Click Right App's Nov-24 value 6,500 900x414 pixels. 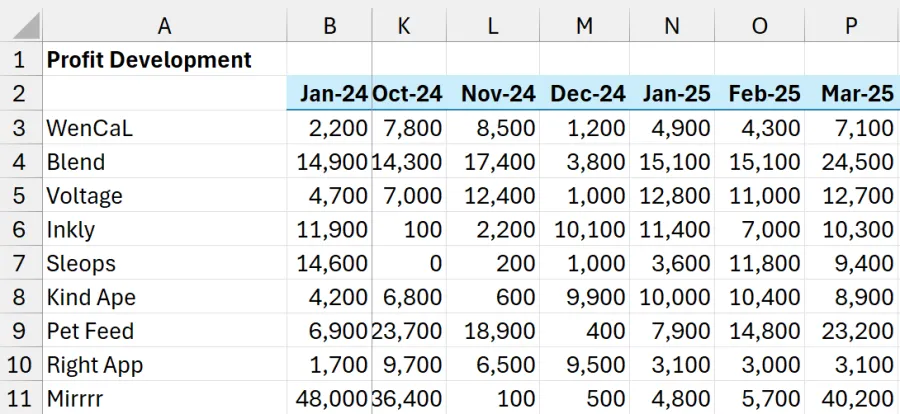[x=493, y=364]
